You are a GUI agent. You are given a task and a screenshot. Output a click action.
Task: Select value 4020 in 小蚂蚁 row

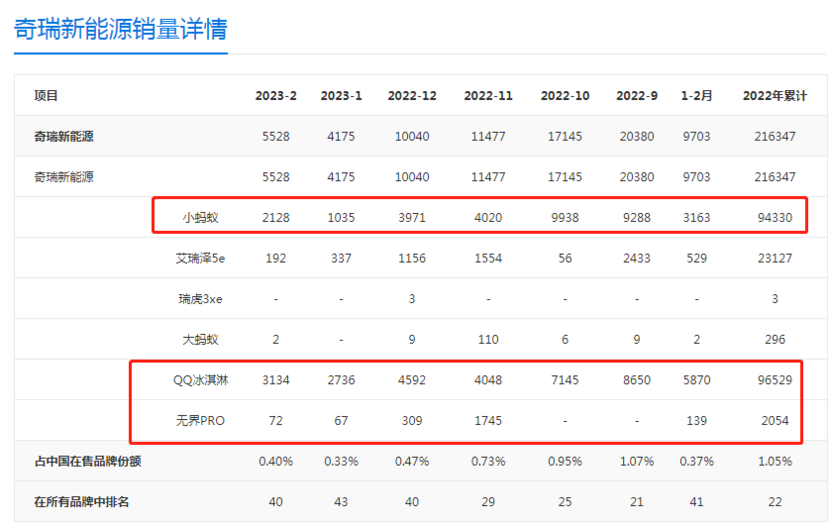coord(488,218)
